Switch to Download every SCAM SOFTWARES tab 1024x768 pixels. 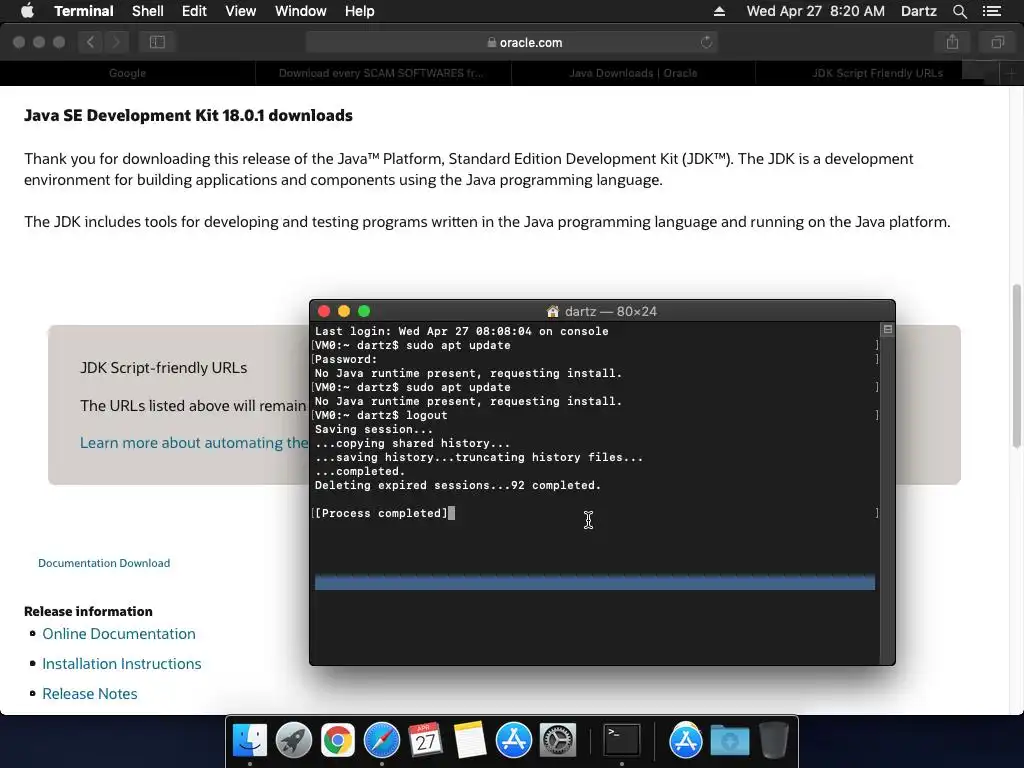click(382, 73)
